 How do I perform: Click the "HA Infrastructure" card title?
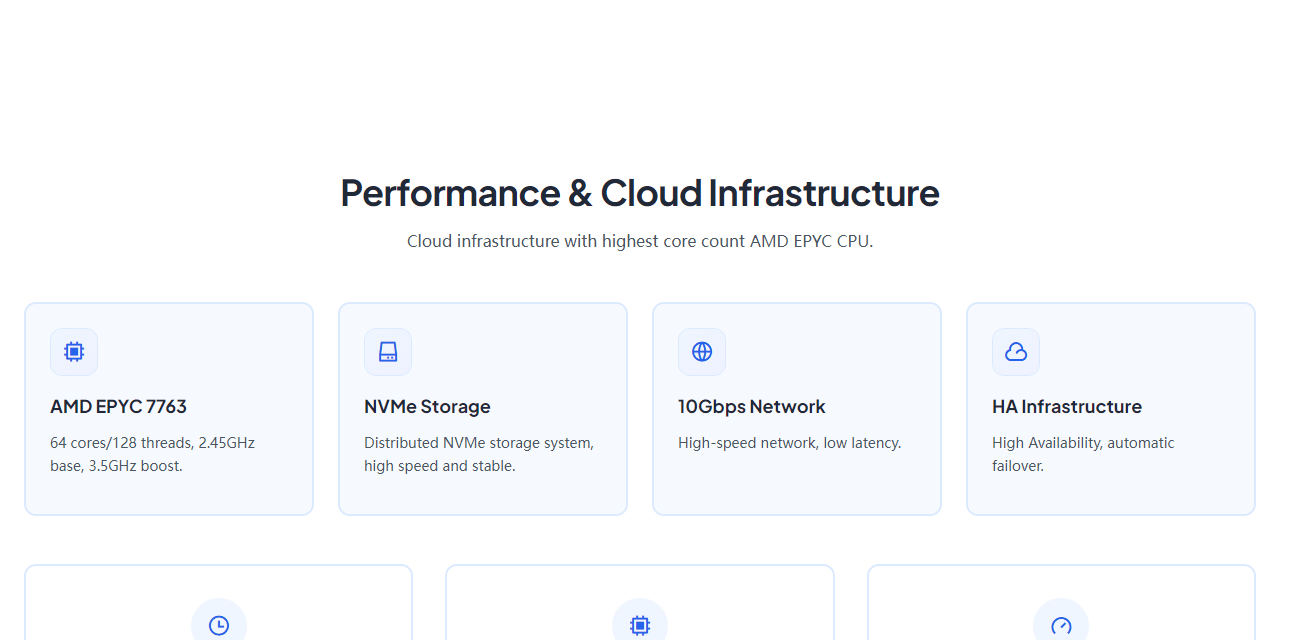(1067, 406)
